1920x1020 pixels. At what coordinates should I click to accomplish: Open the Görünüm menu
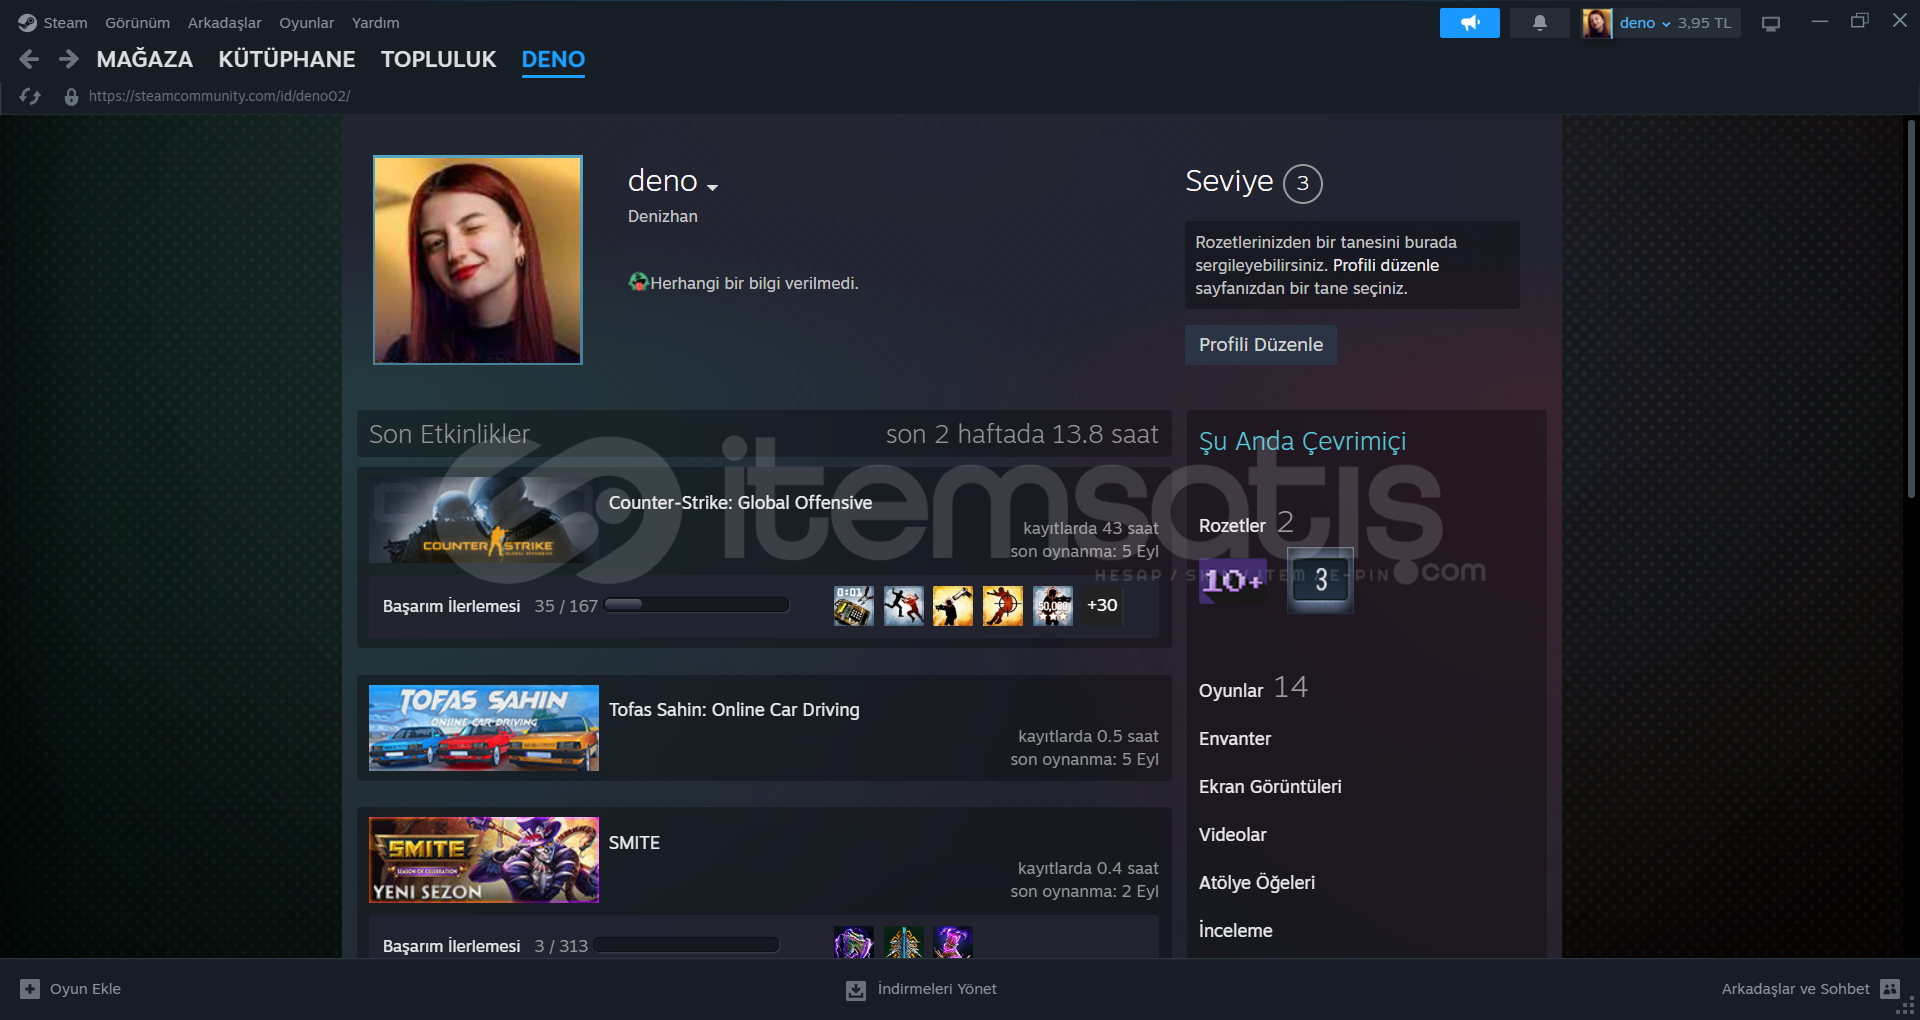(137, 23)
